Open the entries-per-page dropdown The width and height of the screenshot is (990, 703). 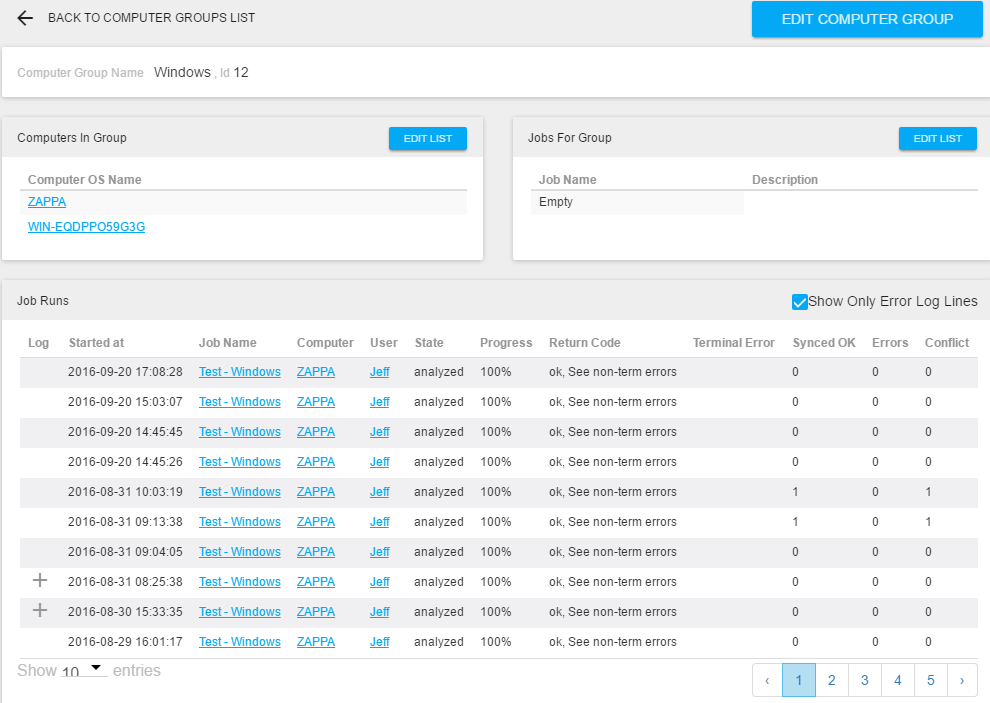pyautogui.click(x=84, y=670)
